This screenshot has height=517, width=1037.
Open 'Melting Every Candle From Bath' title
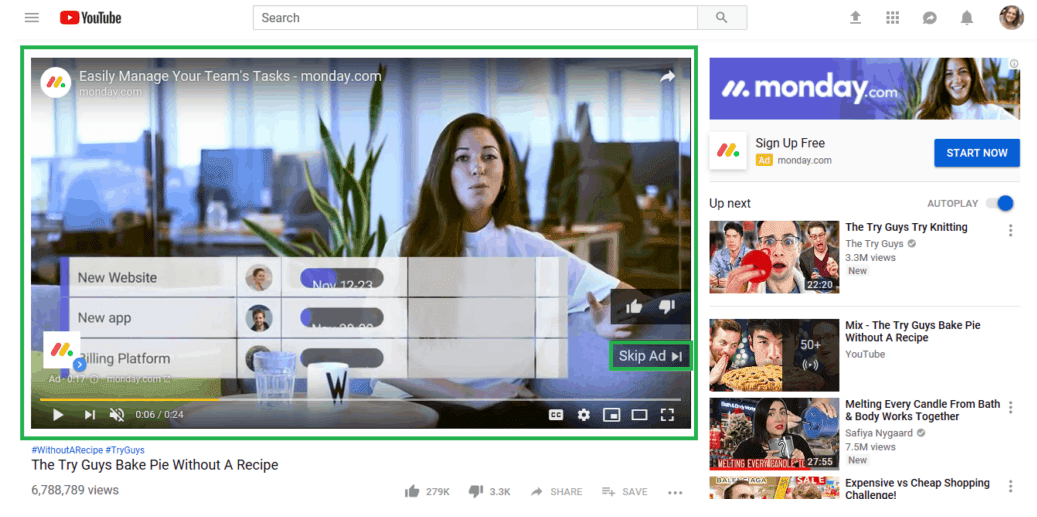921,411
